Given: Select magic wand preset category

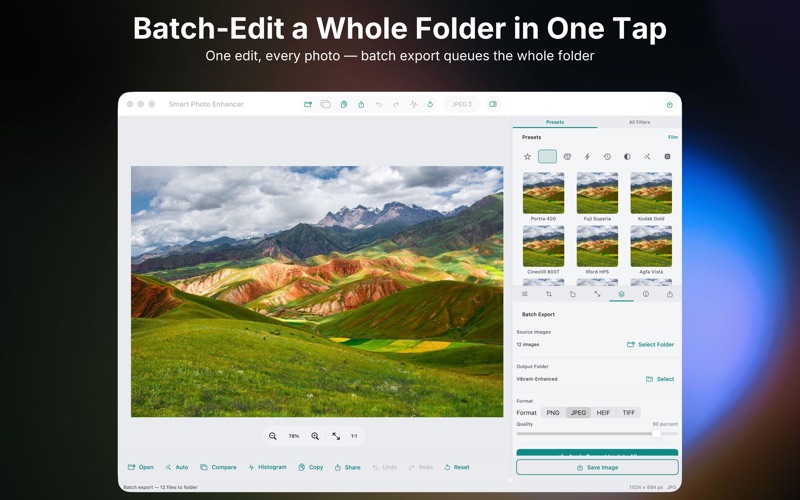Looking at the screenshot, I should coord(647,157).
